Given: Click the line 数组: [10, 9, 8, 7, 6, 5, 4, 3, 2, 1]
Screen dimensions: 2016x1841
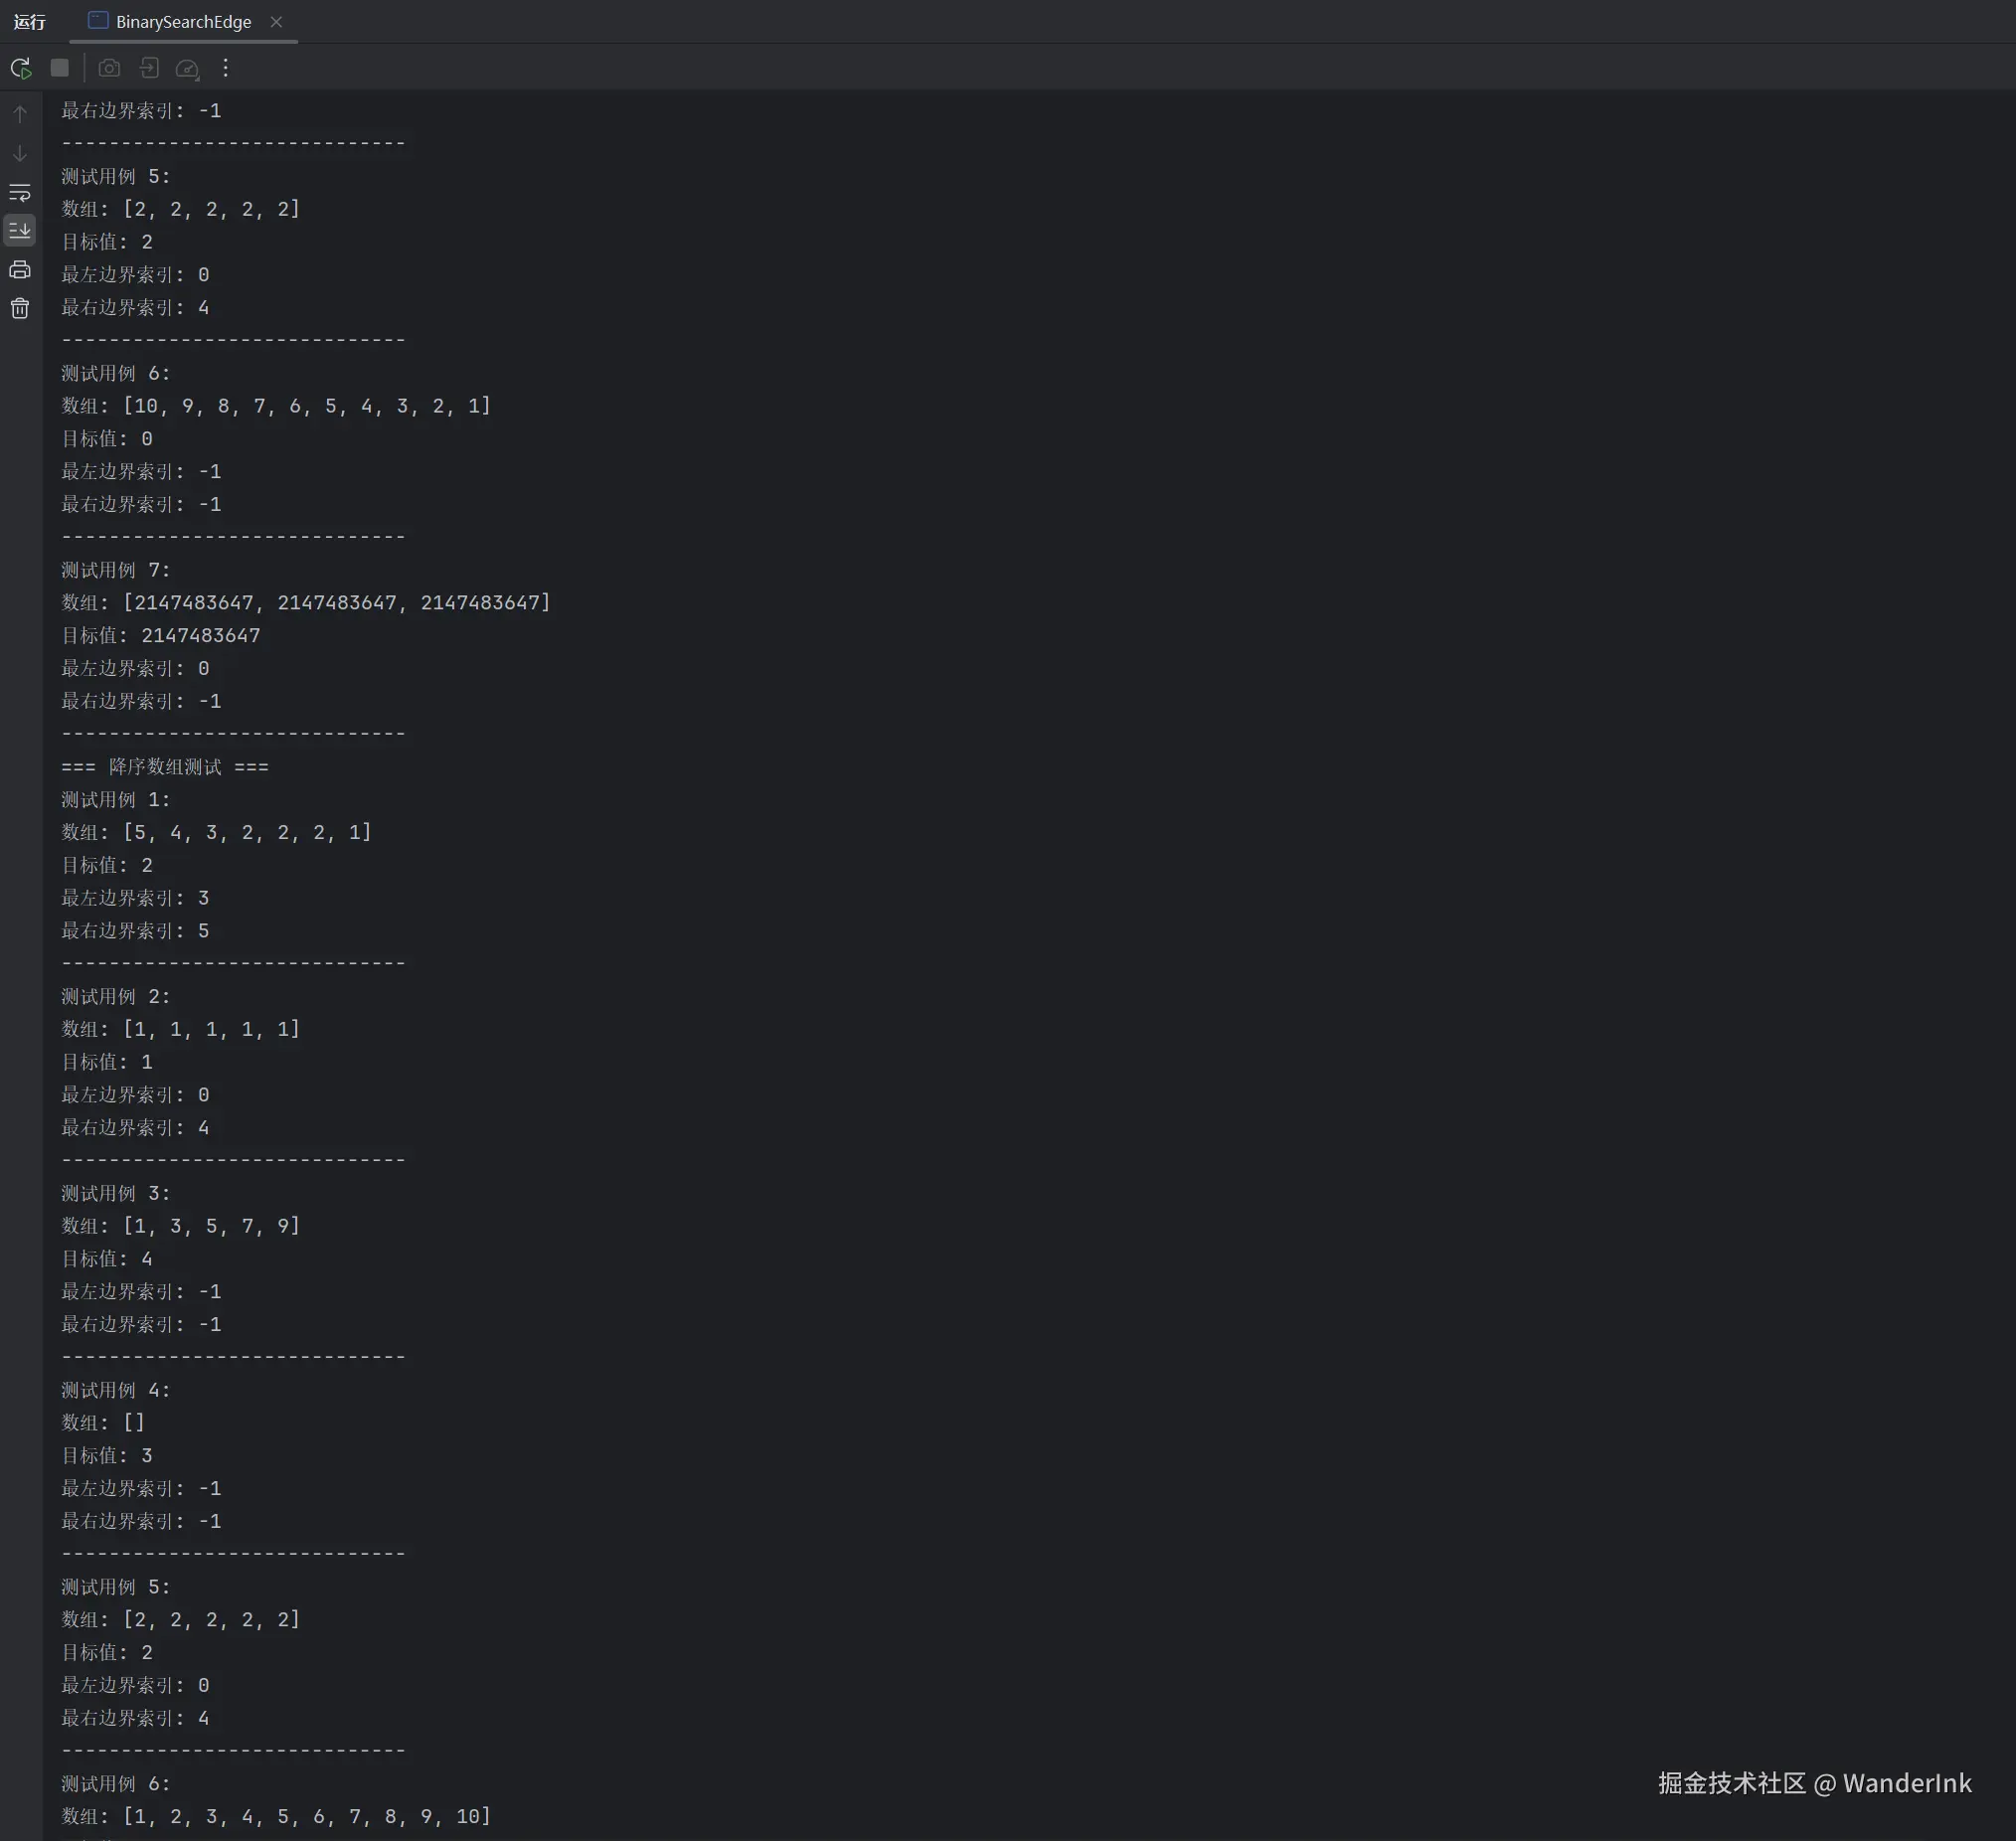Looking at the screenshot, I should click(276, 405).
